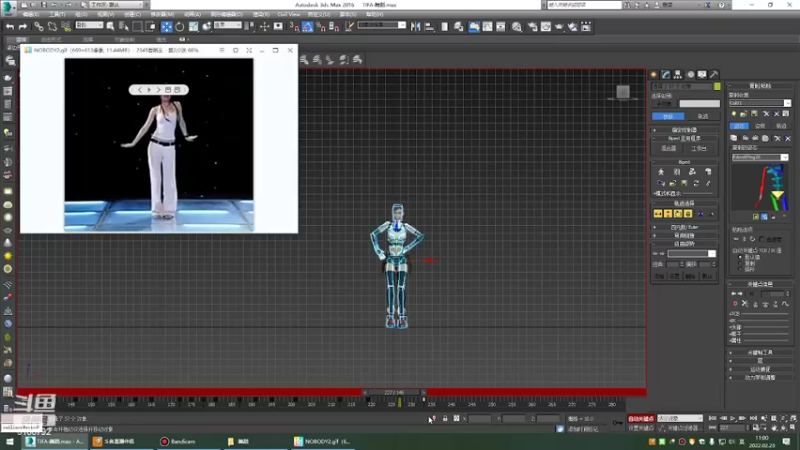Click Play Animation button
Image resolution: width=800 pixels, height=450 pixels.
733,418
